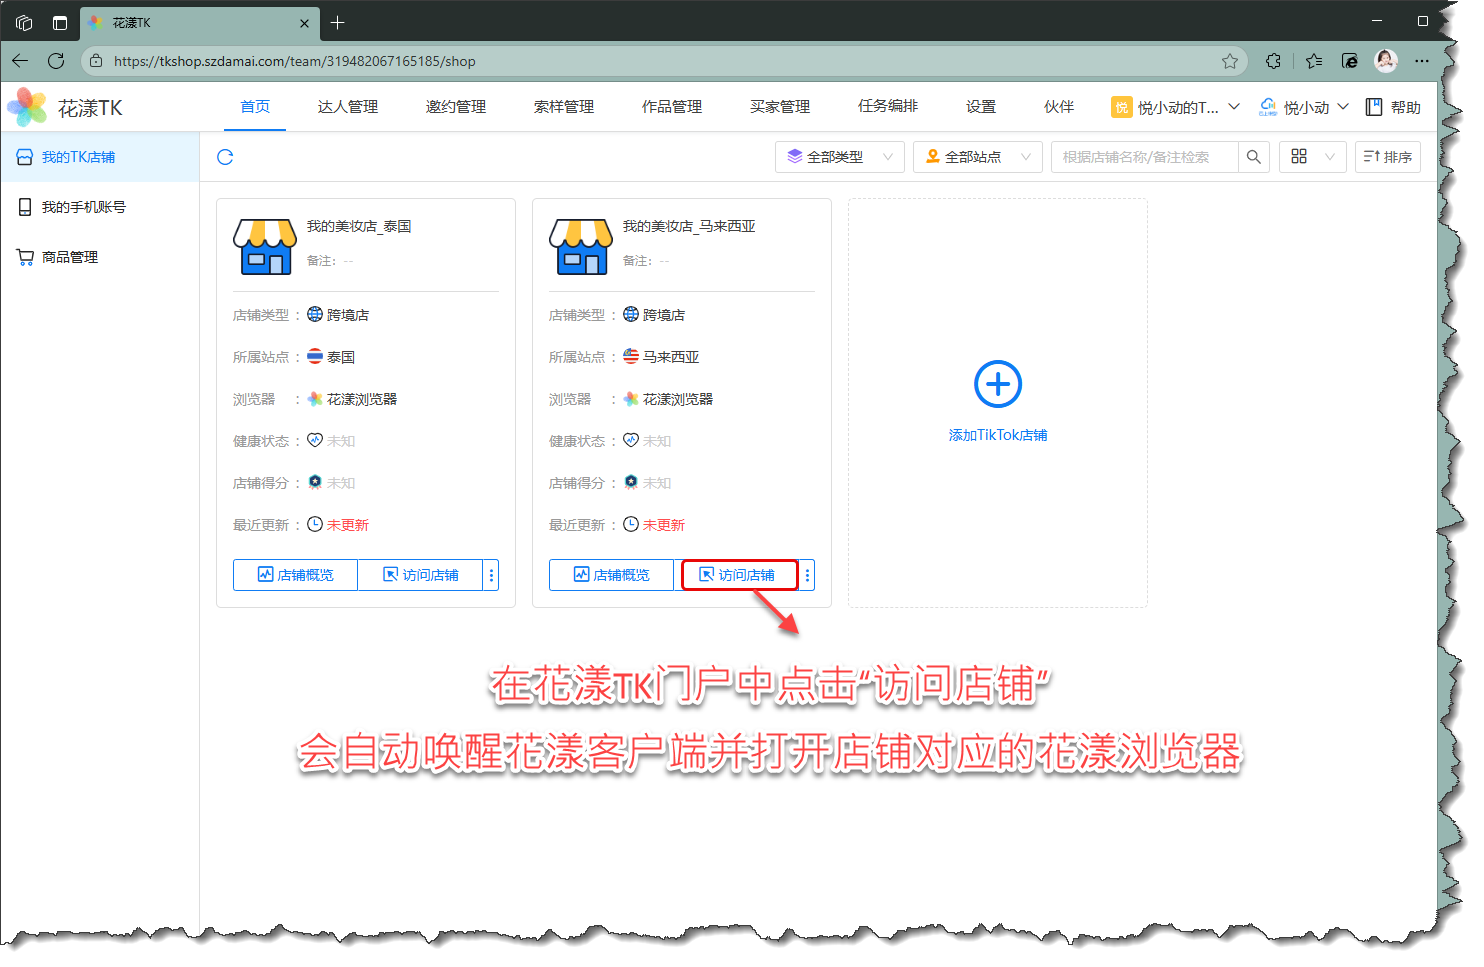
Task: Click 访问店铺 for the Malaysia shop
Action: [739, 575]
